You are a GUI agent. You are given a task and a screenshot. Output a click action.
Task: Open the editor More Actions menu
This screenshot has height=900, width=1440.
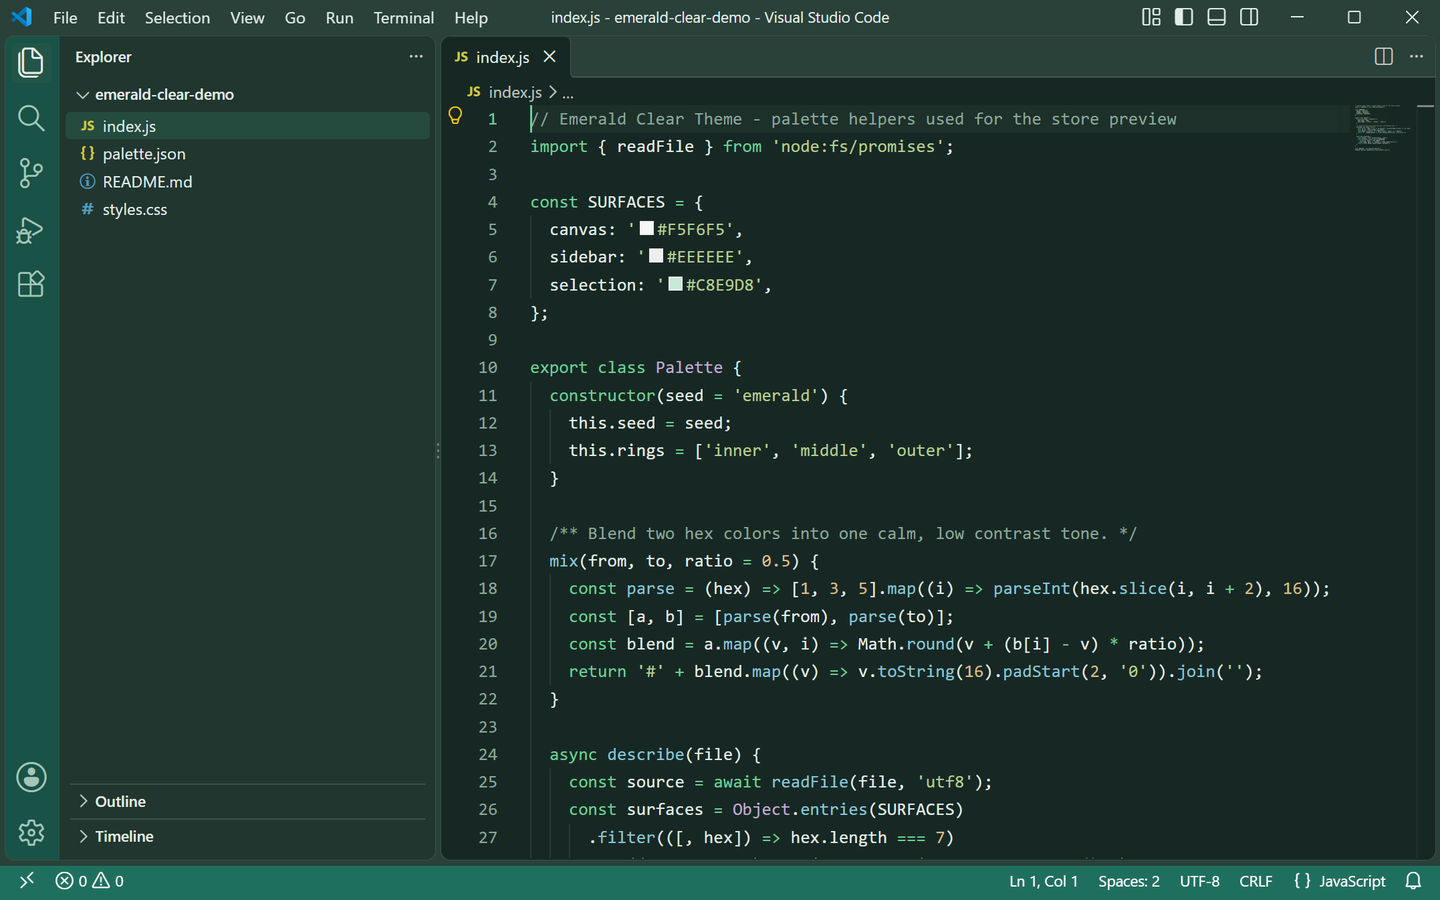[1416, 57]
